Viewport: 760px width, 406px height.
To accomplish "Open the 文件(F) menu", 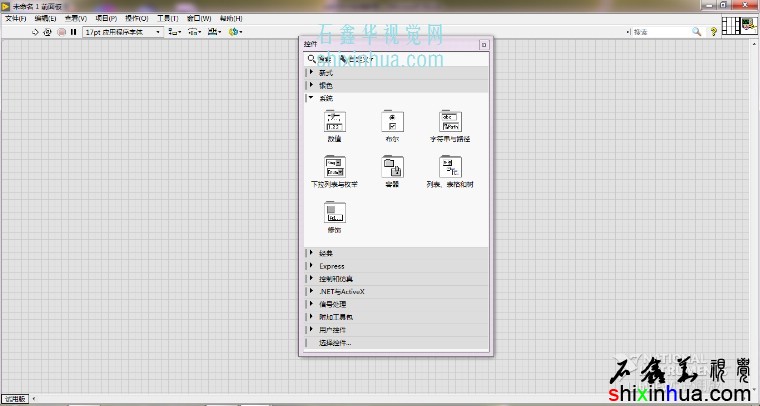I will click(x=15, y=19).
